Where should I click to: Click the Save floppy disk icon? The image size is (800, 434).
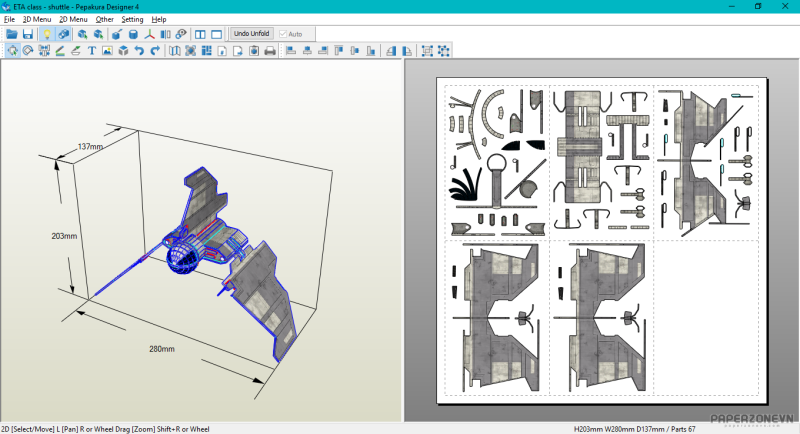point(28,34)
